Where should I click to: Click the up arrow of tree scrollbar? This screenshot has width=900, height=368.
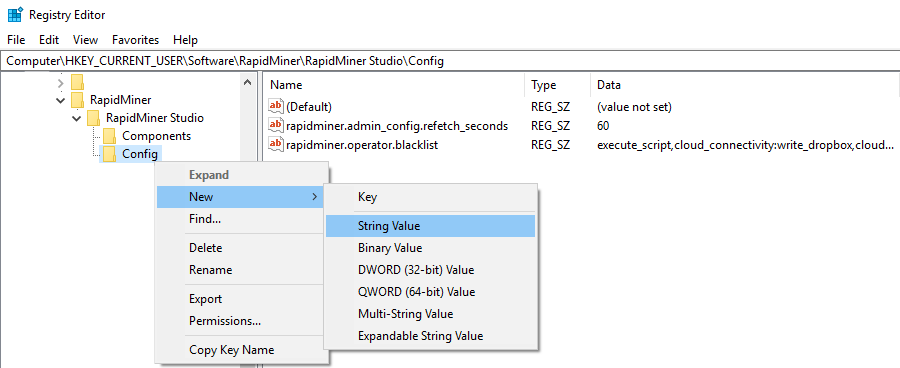pos(247,83)
